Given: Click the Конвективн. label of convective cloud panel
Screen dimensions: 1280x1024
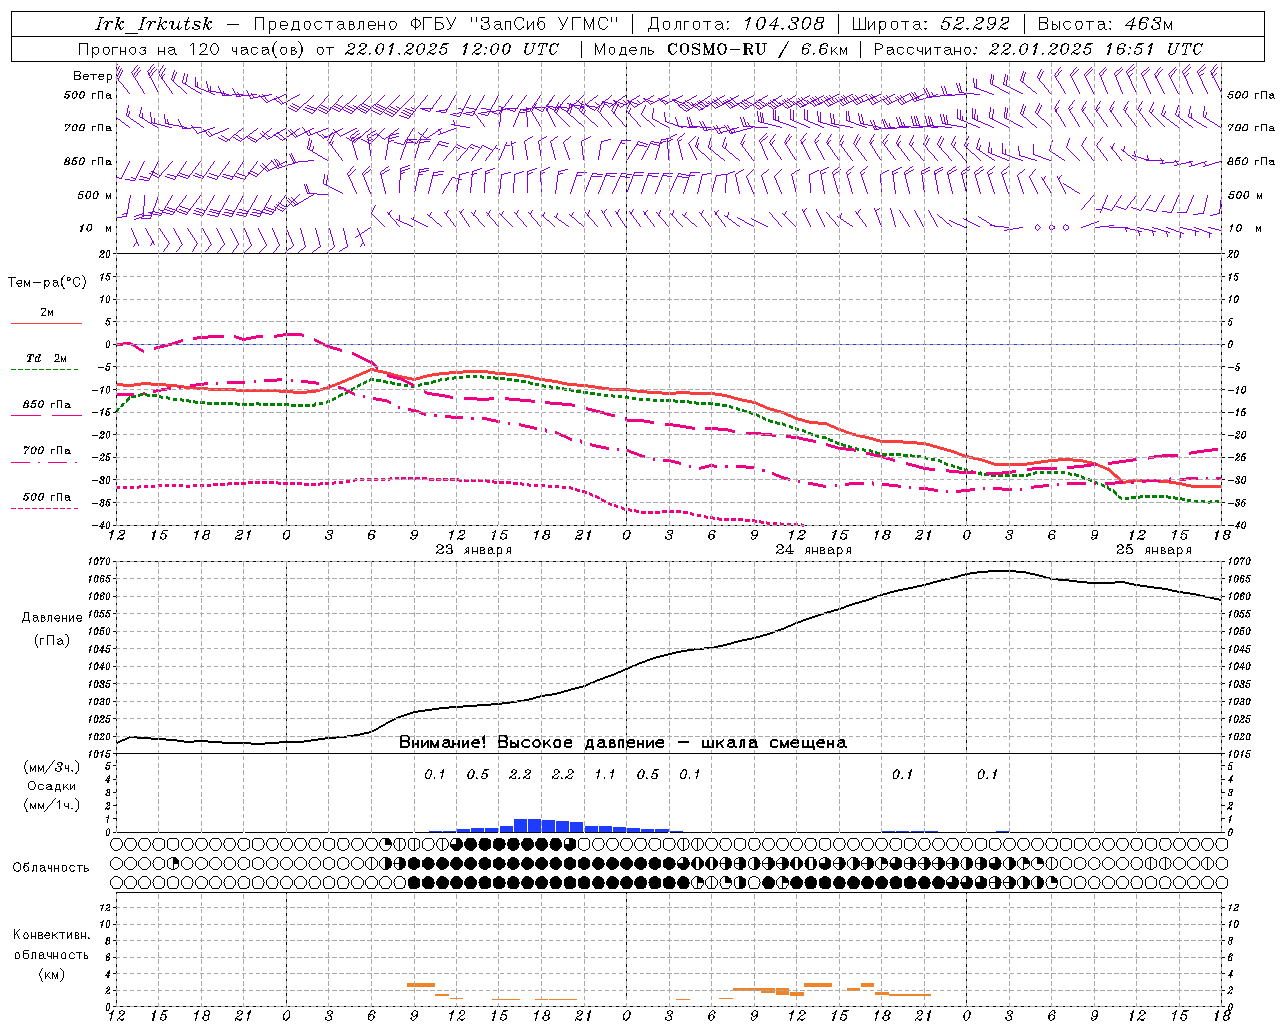Looking at the screenshot, I should click(x=51, y=935).
